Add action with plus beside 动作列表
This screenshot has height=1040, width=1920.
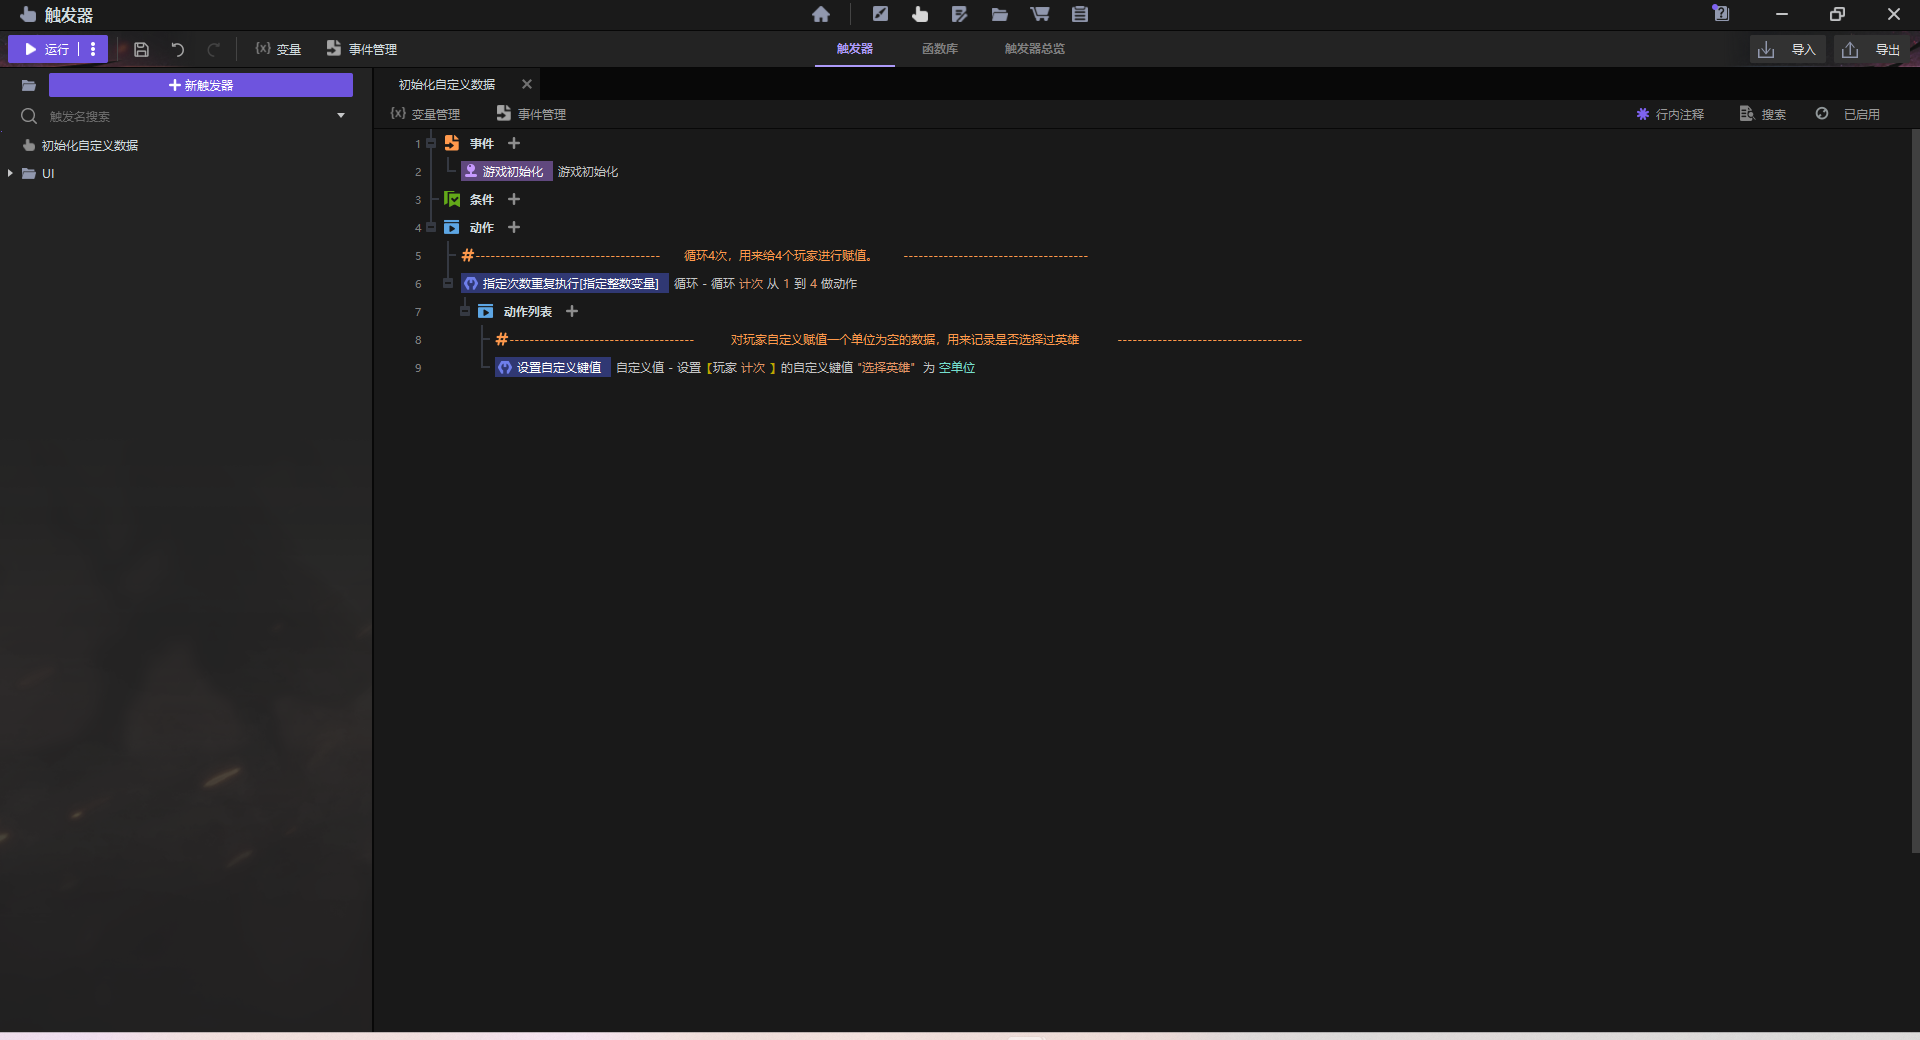[572, 311]
